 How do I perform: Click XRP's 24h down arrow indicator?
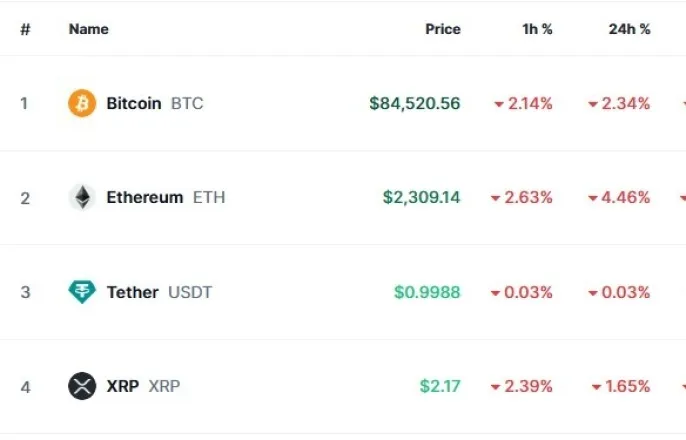(596, 387)
